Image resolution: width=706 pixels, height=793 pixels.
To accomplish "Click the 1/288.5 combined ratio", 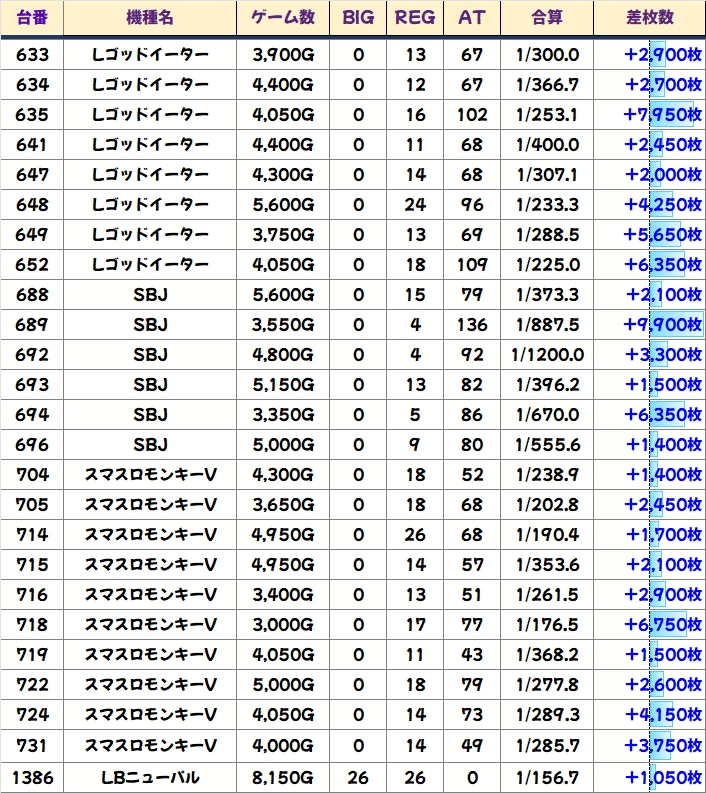I will [x=547, y=235].
